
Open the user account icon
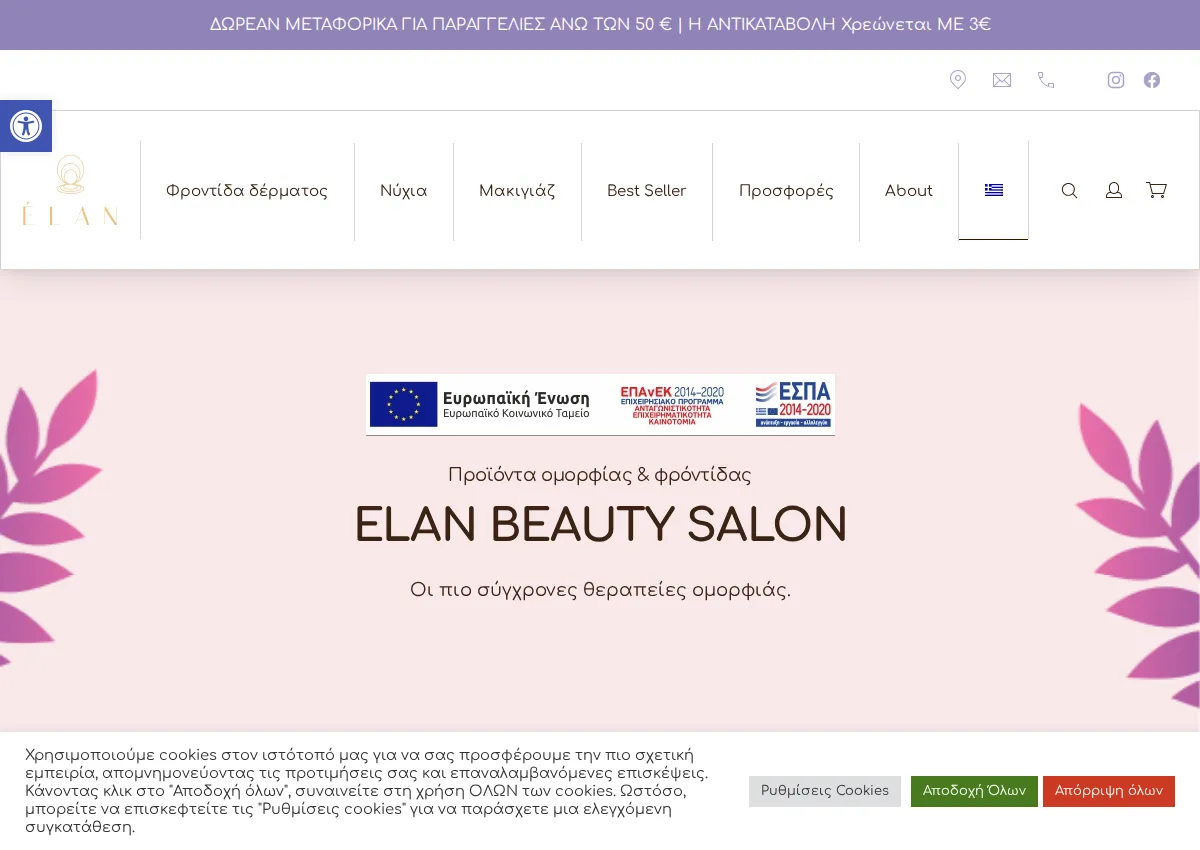click(1114, 190)
